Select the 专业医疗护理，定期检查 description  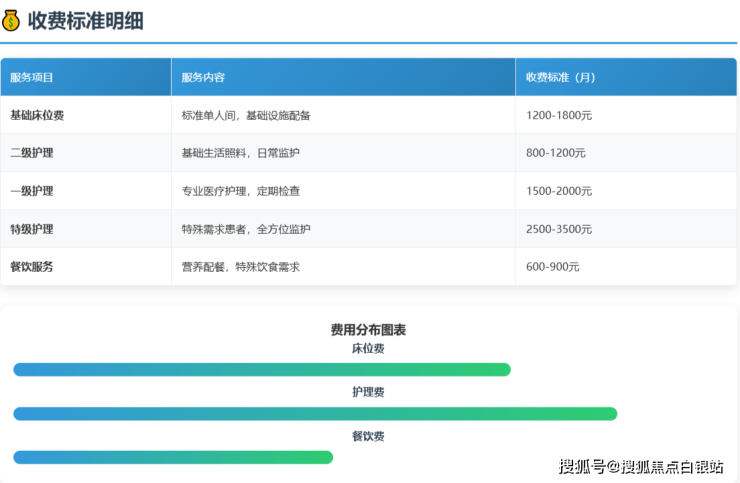(240, 191)
